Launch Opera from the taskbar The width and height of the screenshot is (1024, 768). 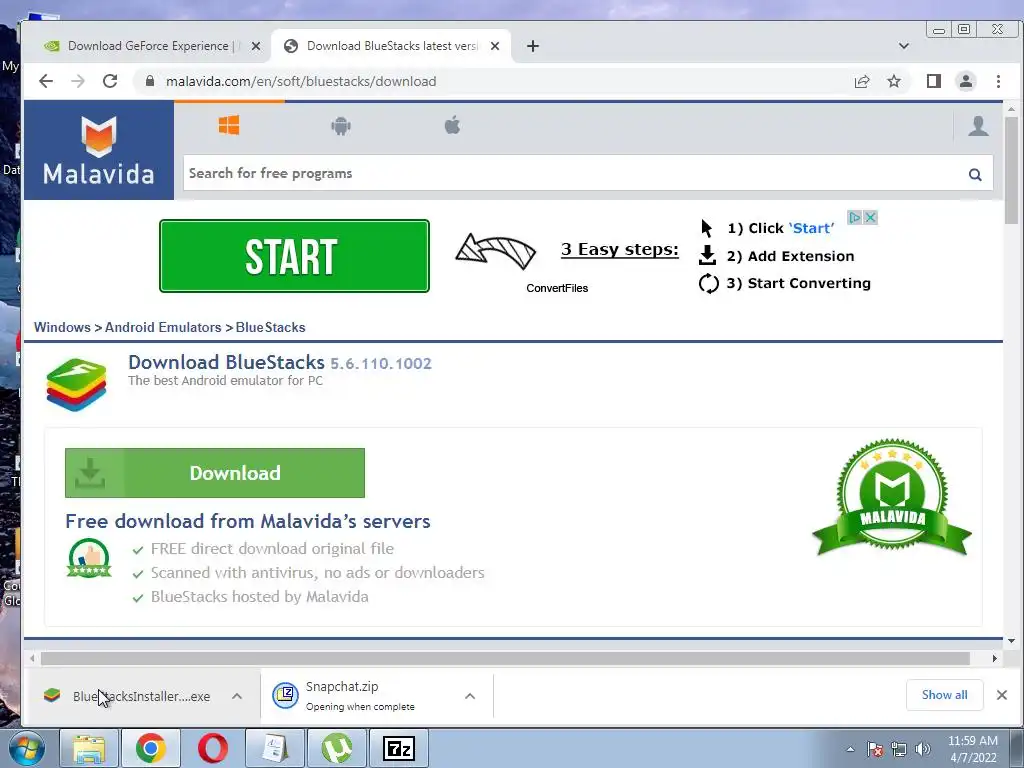[213, 748]
